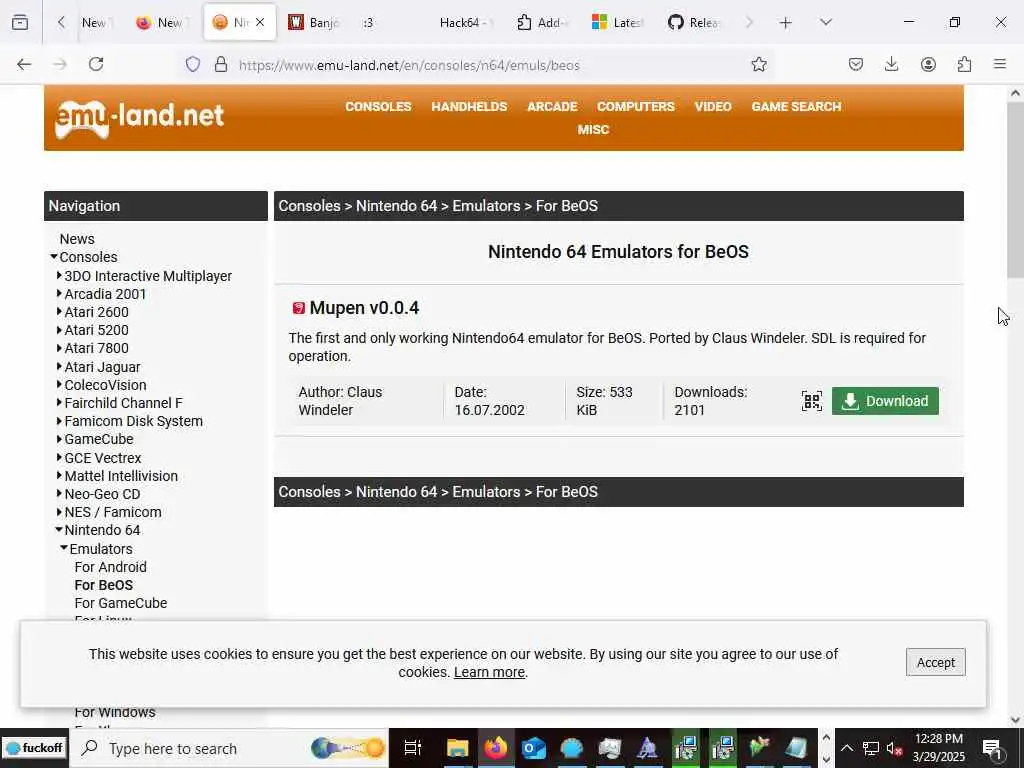Open the CONSOLES menu item
The width and height of the screenshot is (1024, 768).
pos(378,106)
